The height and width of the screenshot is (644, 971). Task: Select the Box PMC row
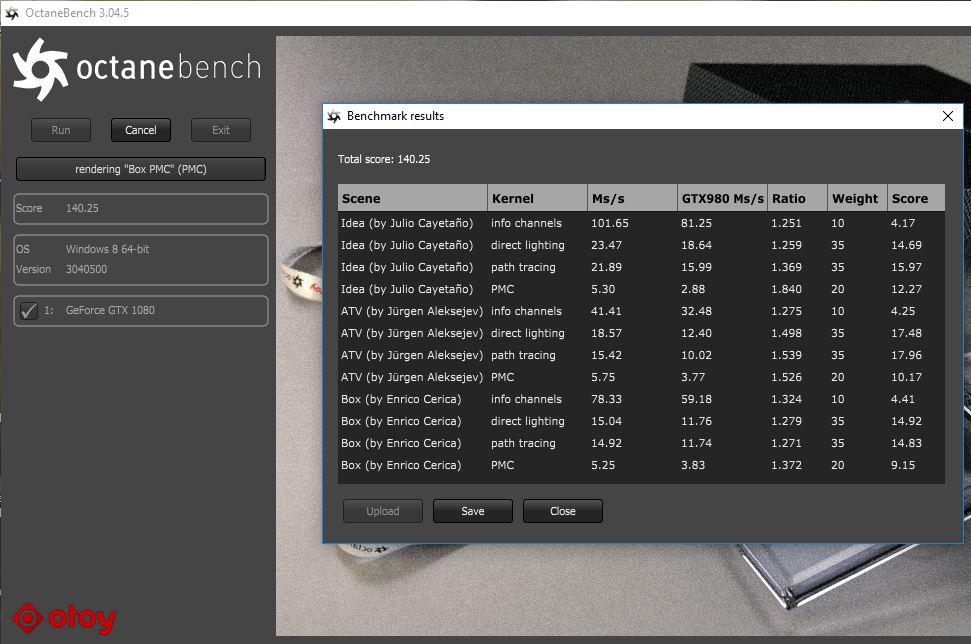point(642,465)
